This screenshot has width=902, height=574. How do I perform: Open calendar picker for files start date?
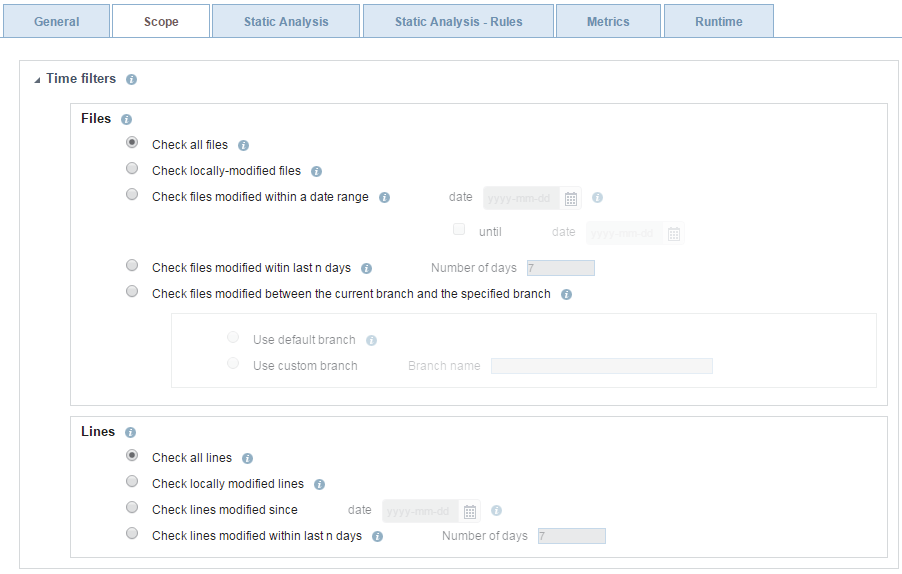click(570, 198)
